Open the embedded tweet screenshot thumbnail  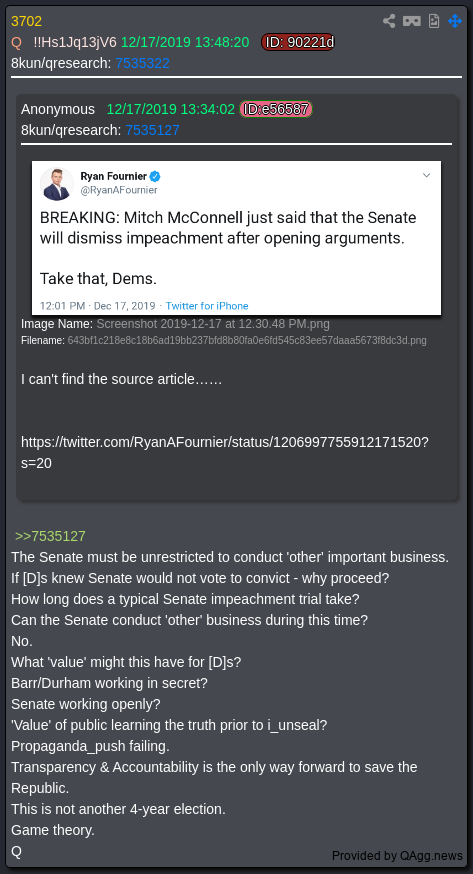(x=236, y=238)
